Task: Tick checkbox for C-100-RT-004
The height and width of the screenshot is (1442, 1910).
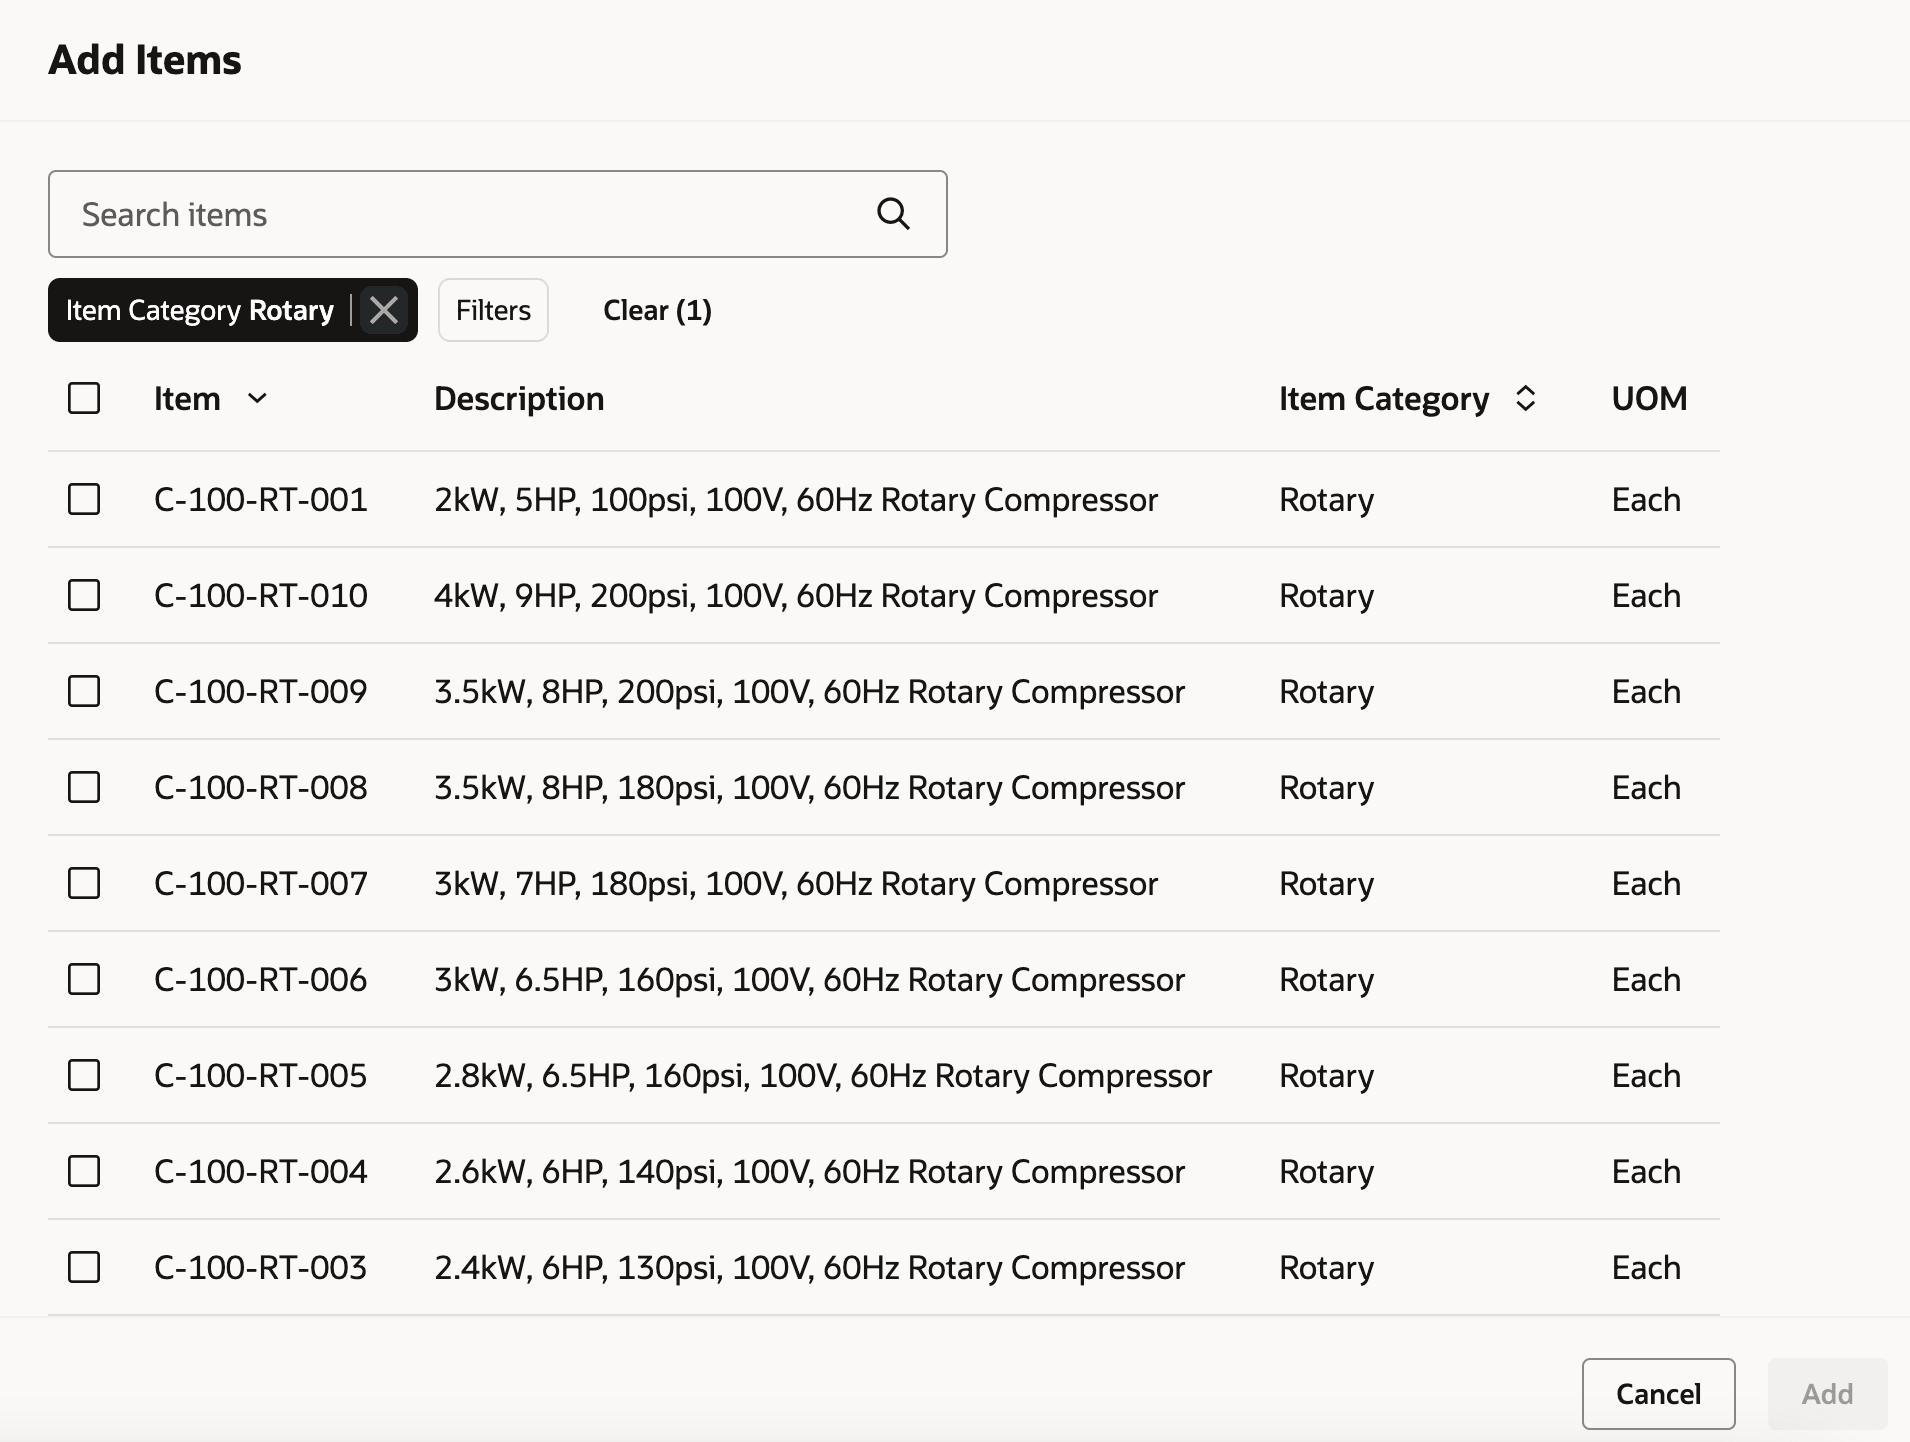Action: pos(84,1171)
